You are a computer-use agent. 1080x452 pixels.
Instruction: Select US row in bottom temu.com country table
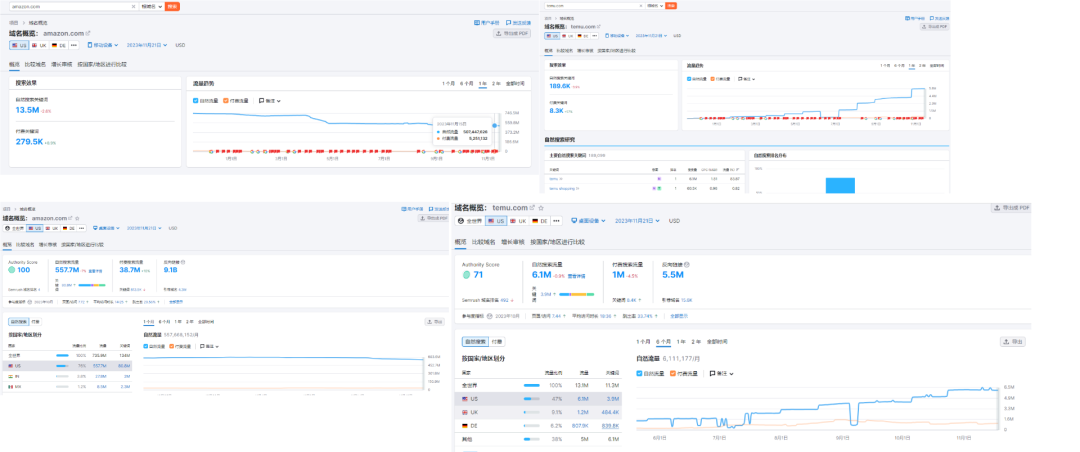[540, 398]
